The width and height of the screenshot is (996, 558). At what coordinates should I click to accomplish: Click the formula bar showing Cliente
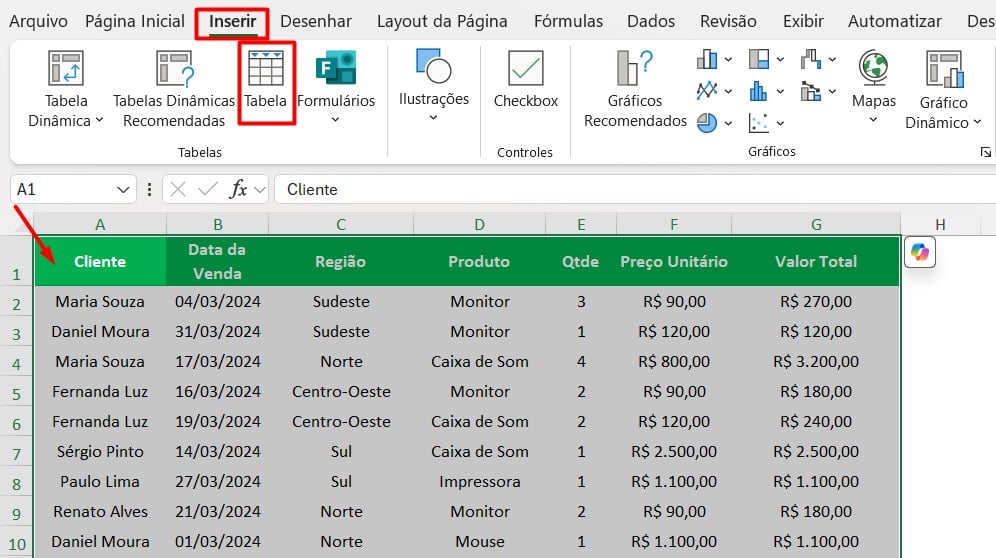point(635,189)
